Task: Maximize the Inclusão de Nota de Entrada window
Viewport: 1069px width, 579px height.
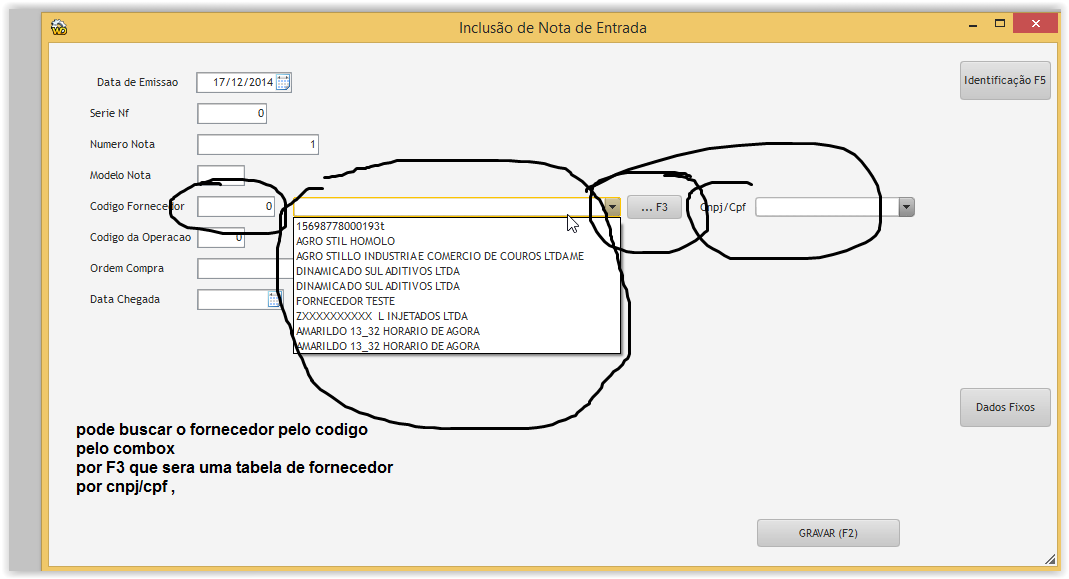Action: (x=999, y=24)
